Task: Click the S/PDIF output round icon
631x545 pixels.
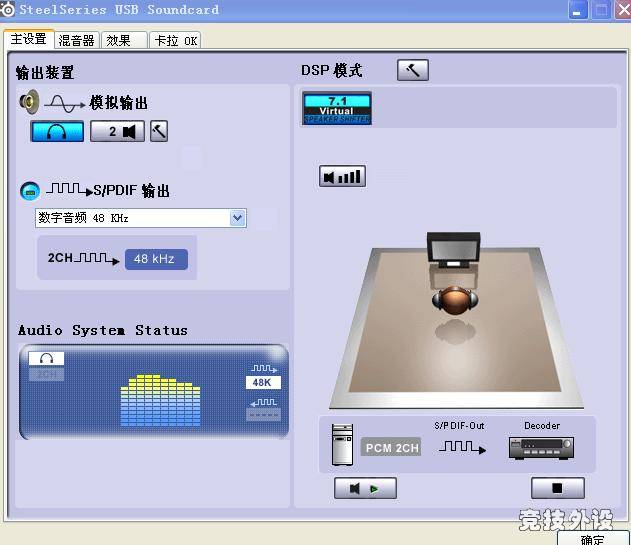Action: [30, 191]
